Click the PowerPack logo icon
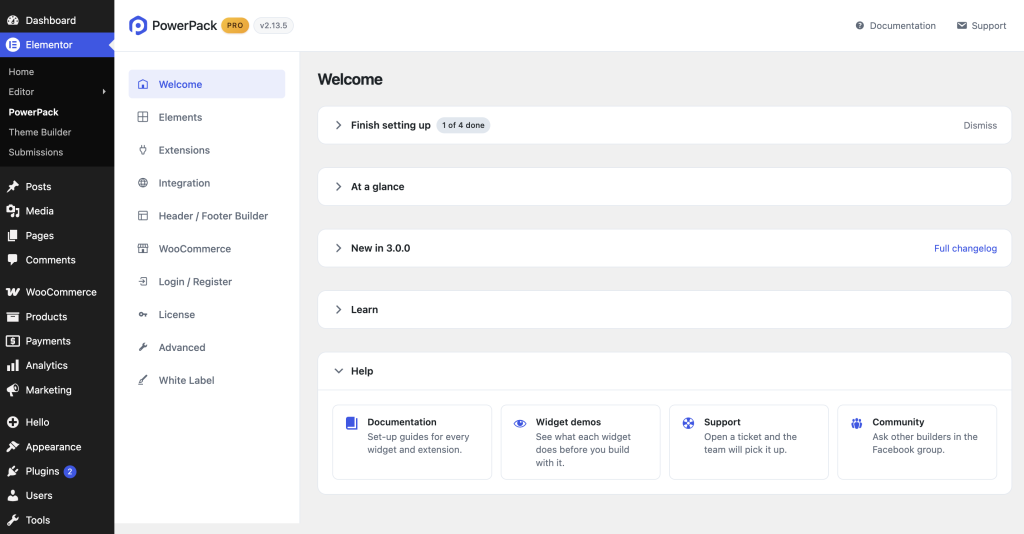This screenshot has height=534, width=1024. 138,25
